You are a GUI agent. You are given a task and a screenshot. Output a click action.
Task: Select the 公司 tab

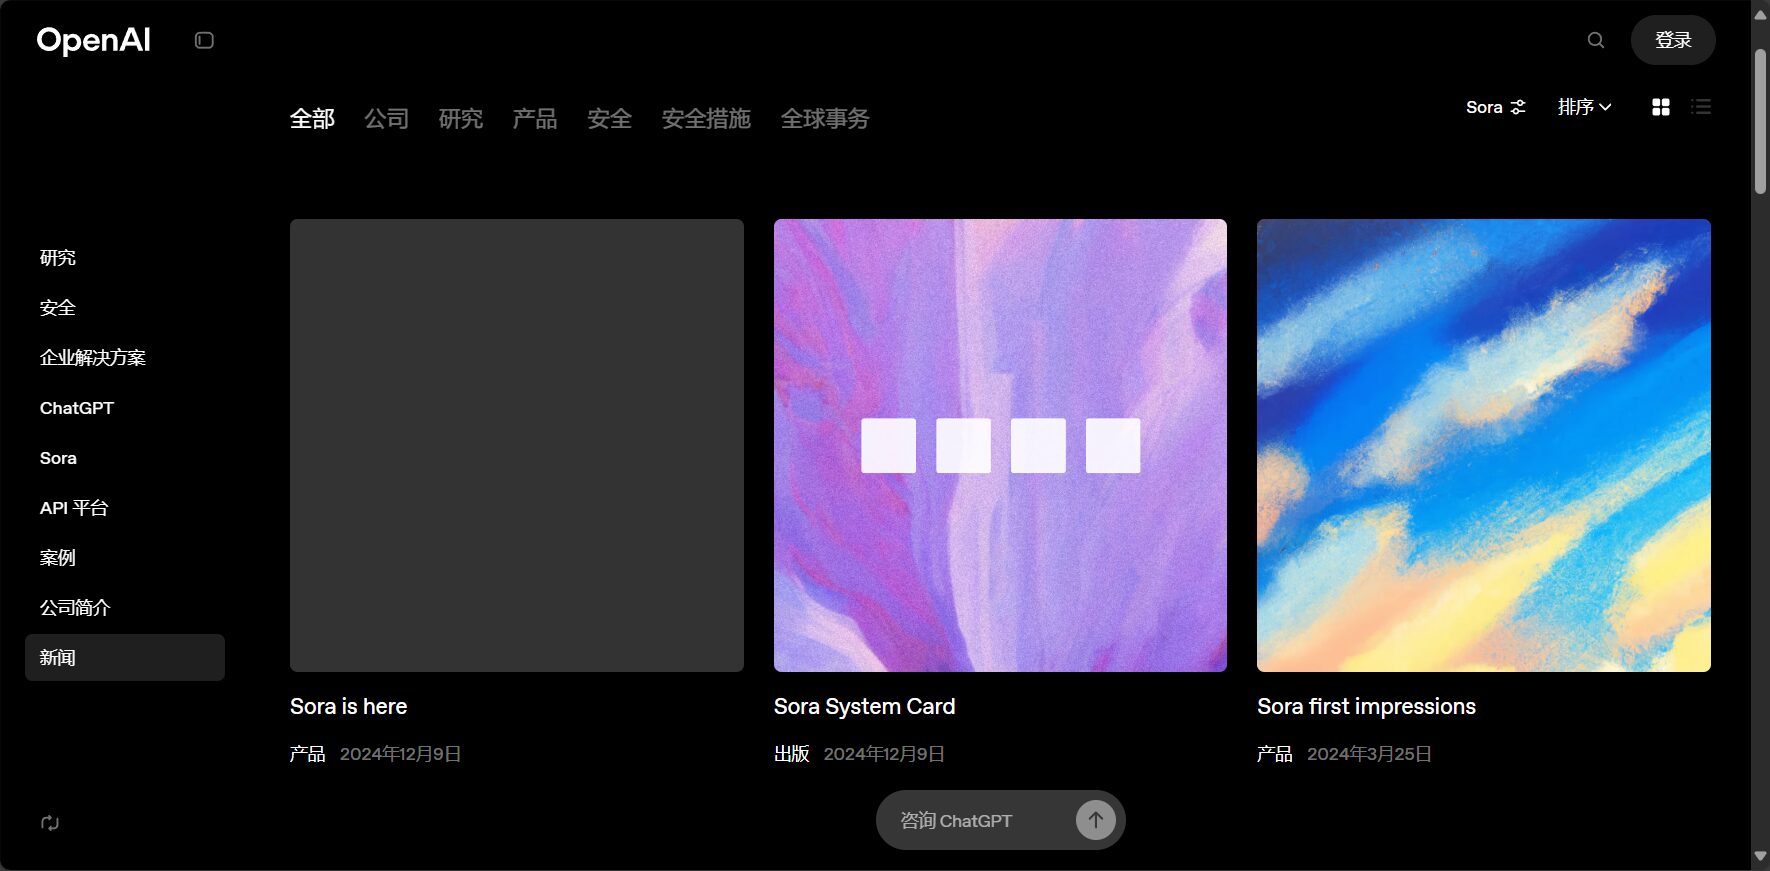387,119
